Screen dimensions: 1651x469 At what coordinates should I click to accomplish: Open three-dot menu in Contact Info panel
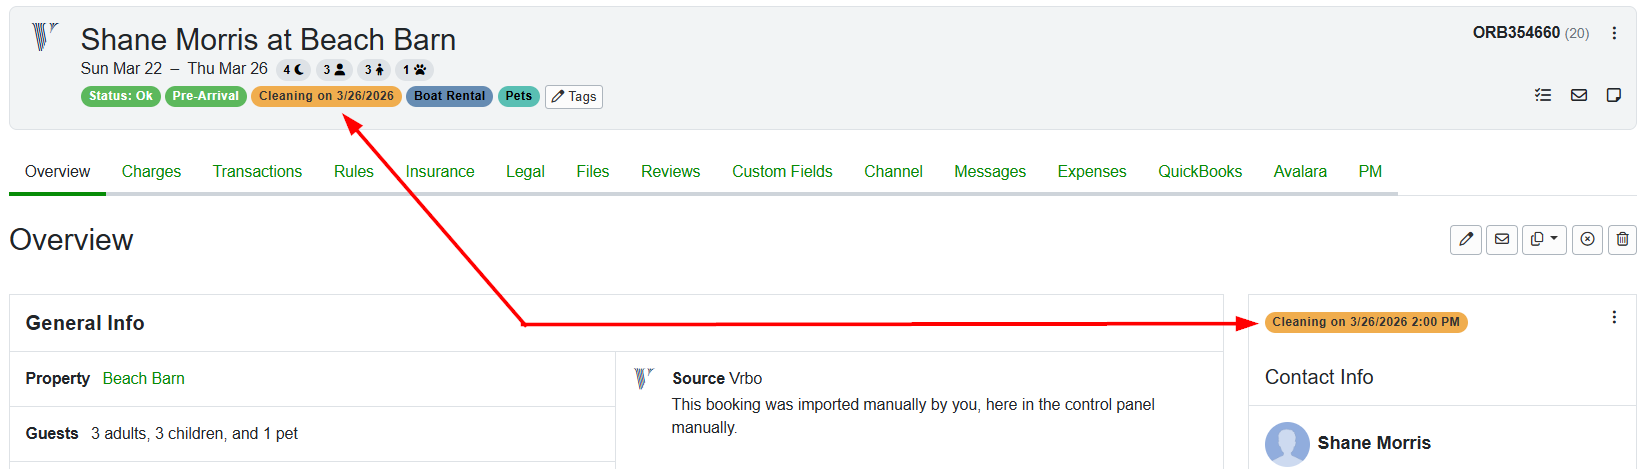[1614, 317]
